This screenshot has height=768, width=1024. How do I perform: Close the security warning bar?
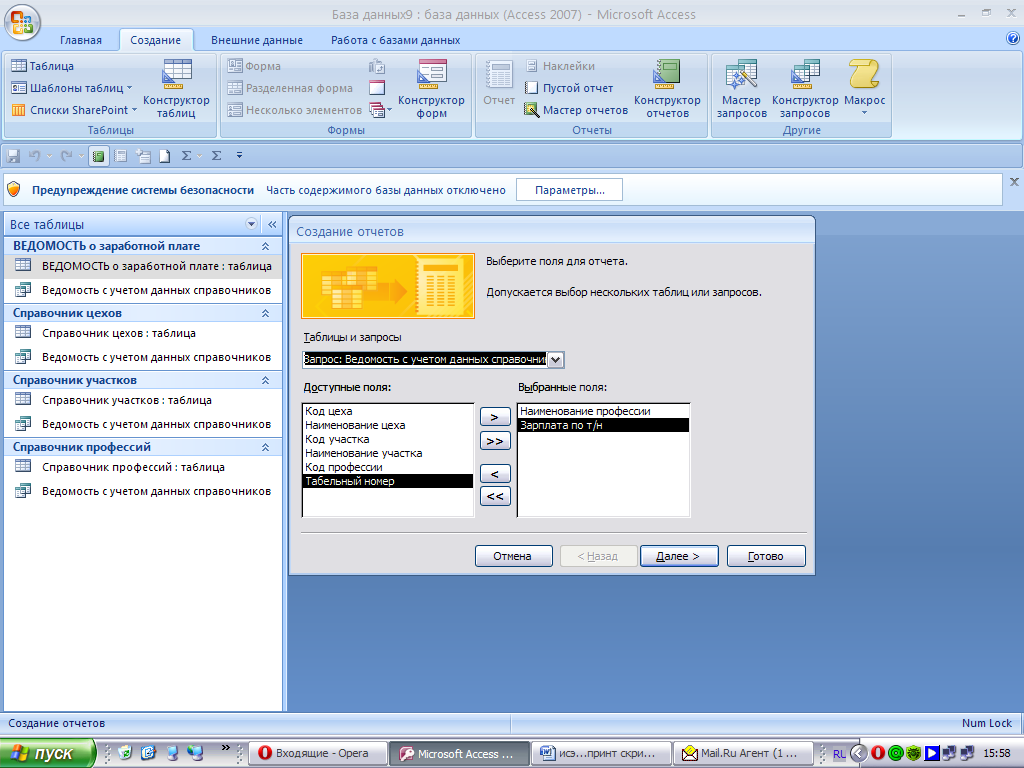(1014, 182)
